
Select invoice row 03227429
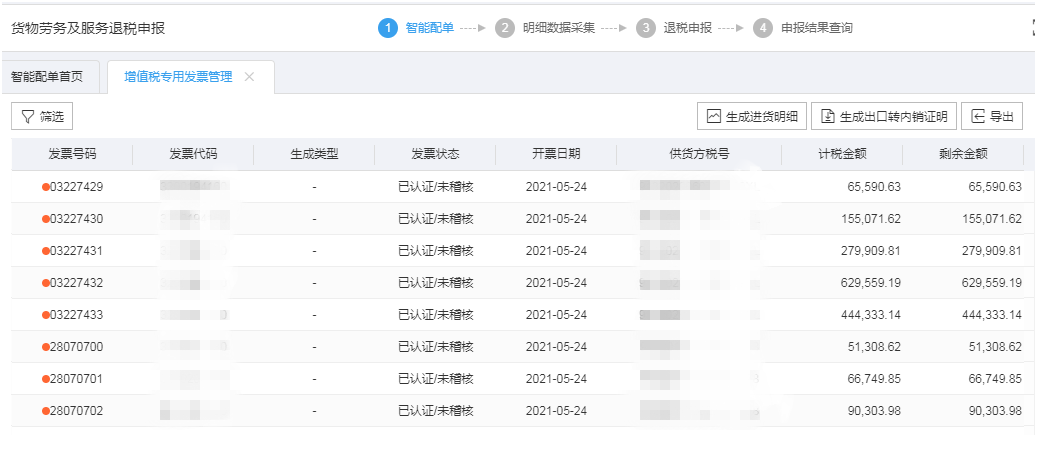click(76, 187)
